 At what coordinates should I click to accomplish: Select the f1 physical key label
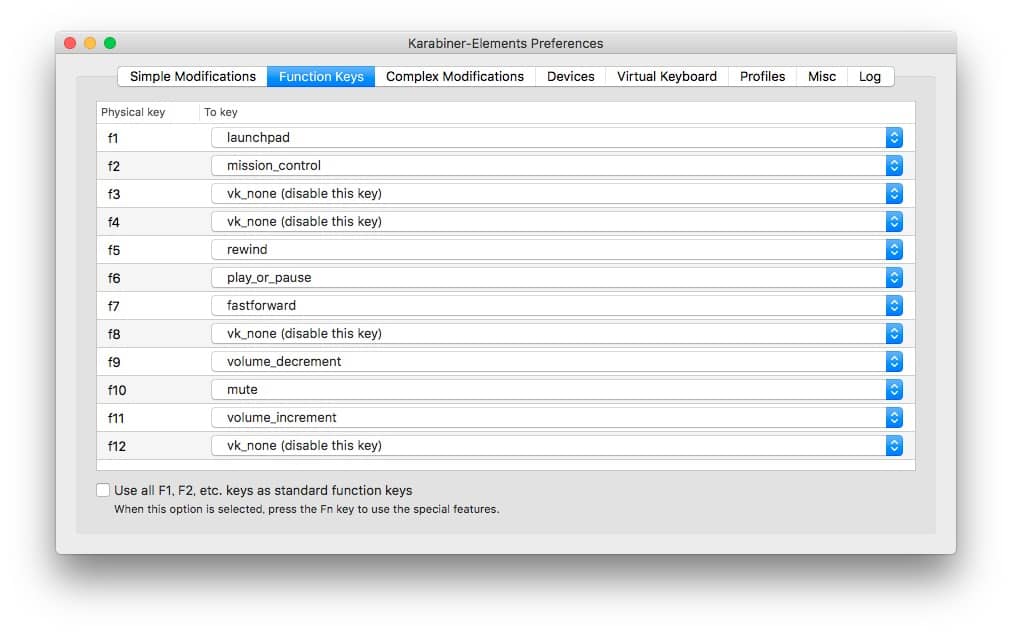(113, 138)
